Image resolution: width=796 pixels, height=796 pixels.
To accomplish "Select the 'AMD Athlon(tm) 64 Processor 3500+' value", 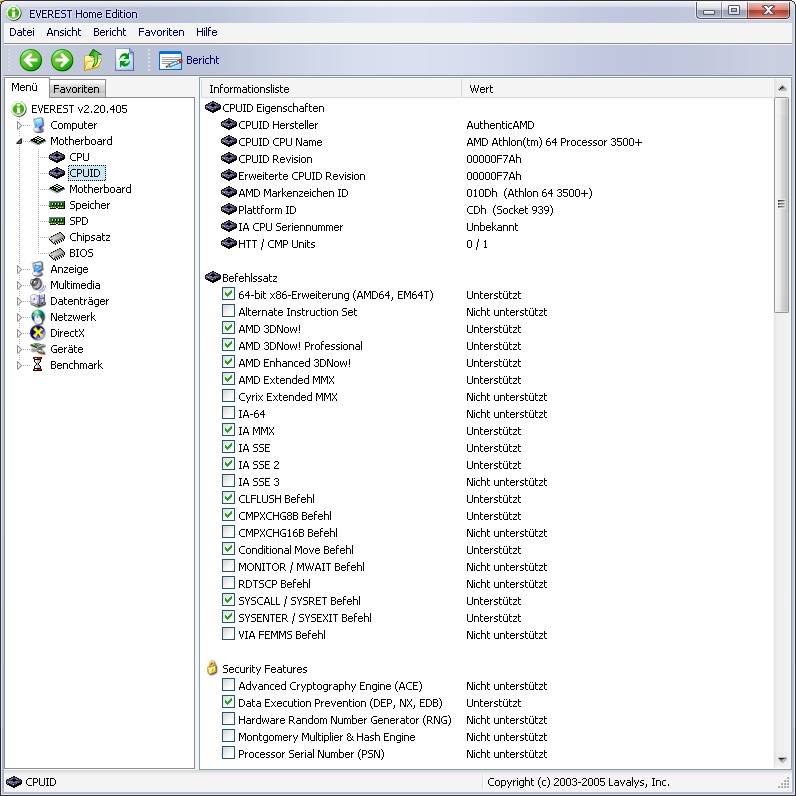I will click(x=554, y=142).
